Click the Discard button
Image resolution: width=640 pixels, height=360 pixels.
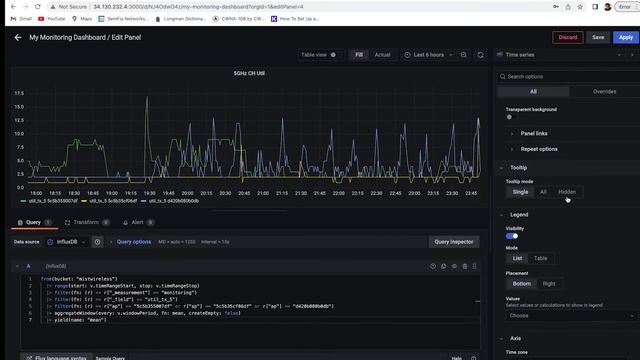[x=568, y=38]
